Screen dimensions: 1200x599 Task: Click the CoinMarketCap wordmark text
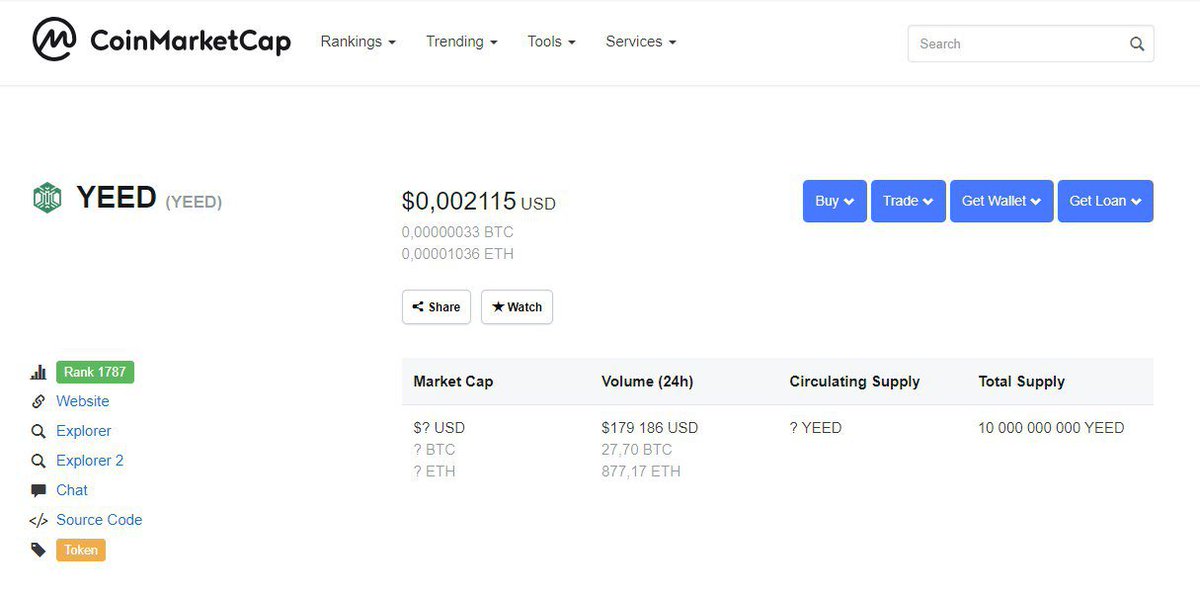pyautogui.click(x=190, y=41)
